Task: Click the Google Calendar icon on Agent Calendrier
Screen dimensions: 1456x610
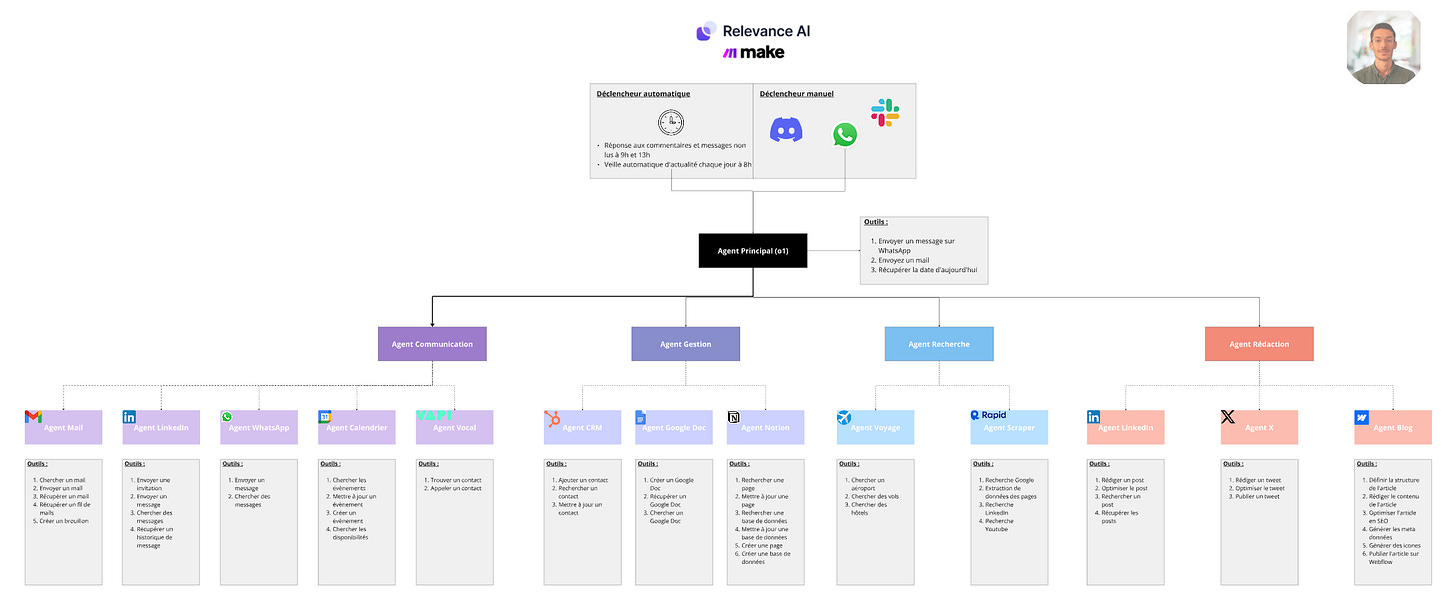Action: pos(324,417)
